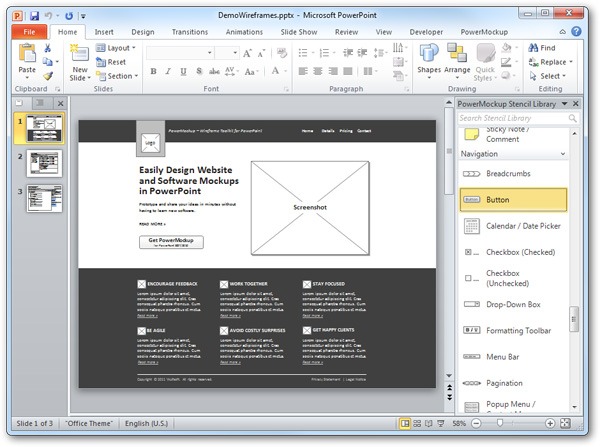The width and height of the screenshot is (600, 447).
Task: Click the Decrease Indent icon
Action: 348,53
